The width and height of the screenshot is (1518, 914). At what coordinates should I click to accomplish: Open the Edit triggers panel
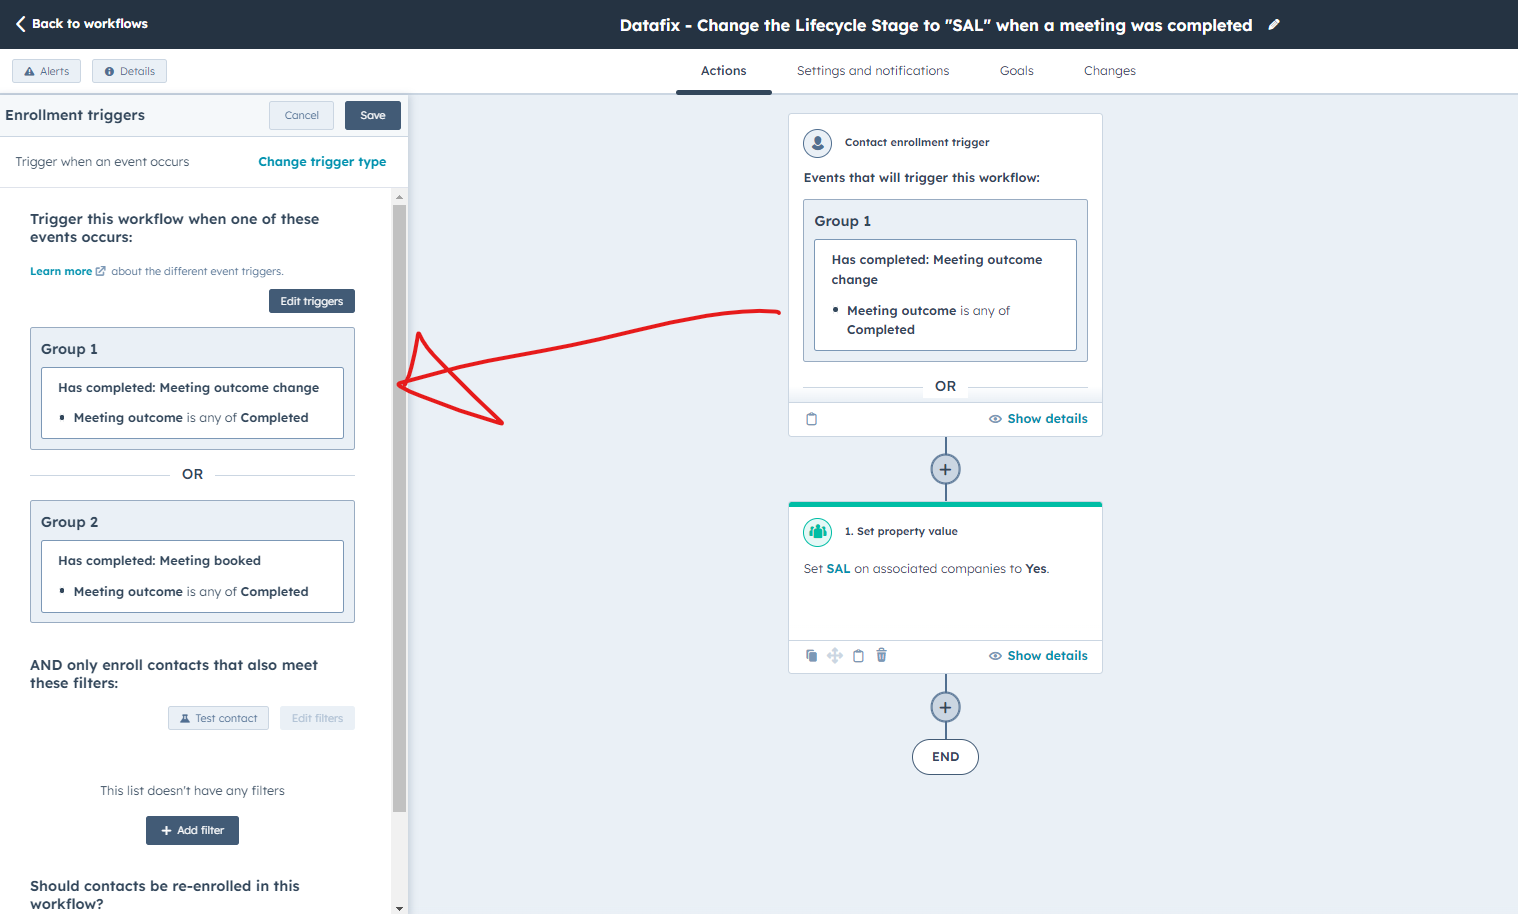[x=311, y=300]
